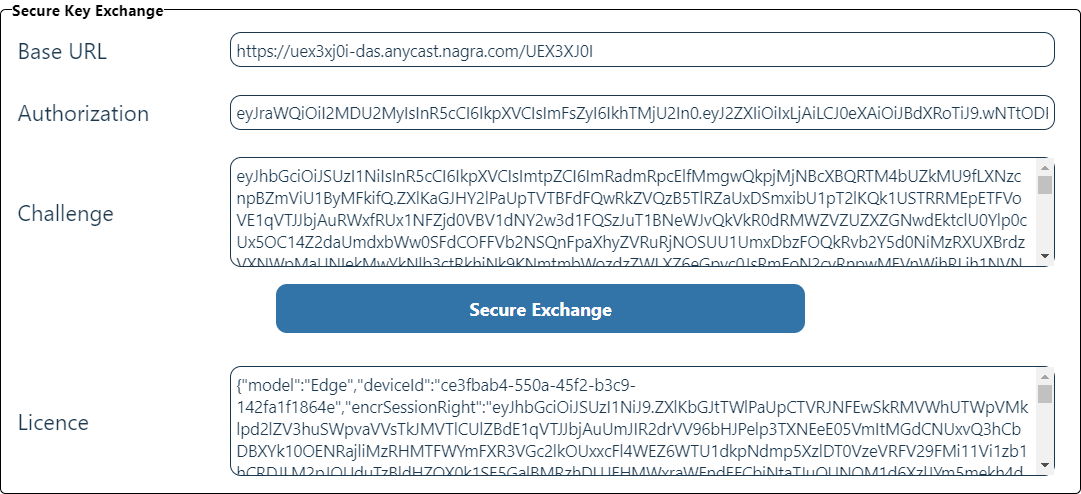Image resolution: width=1081 pixels, height=494 pixels.
Task: Select the Authorization label text
Action: (x=83, y=114)
